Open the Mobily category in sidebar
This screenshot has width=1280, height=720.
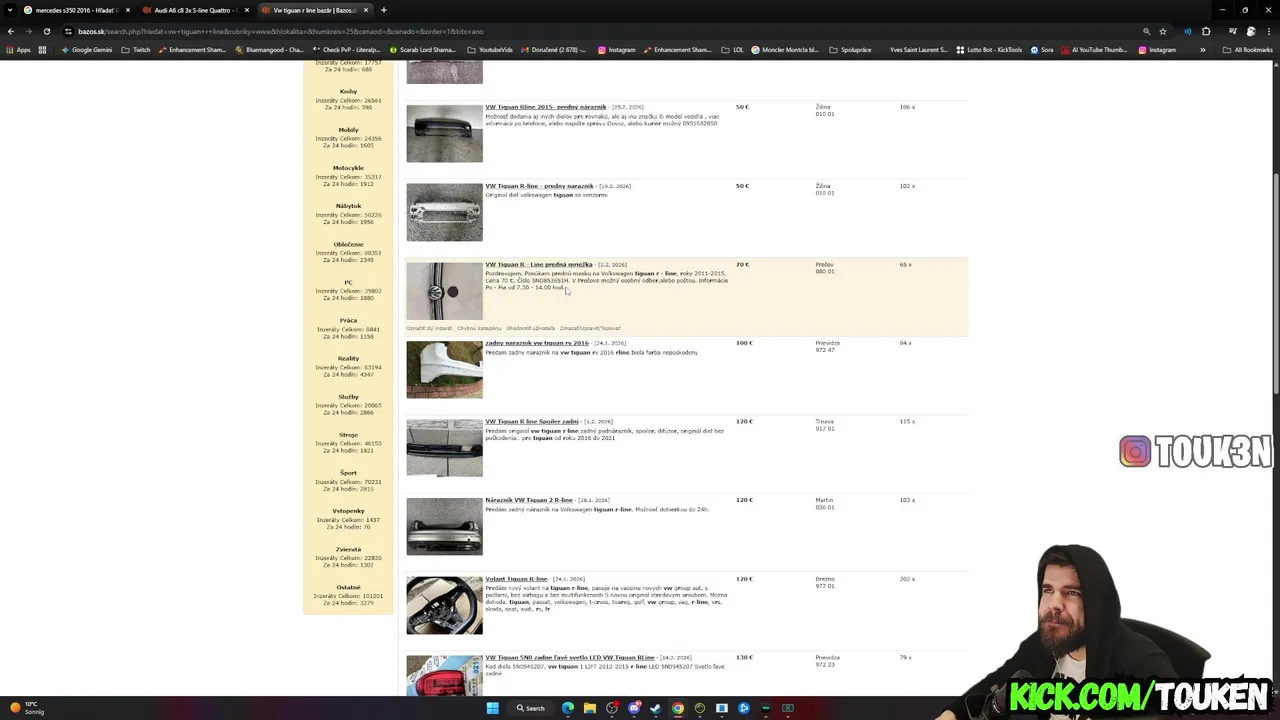pos(348,130)
